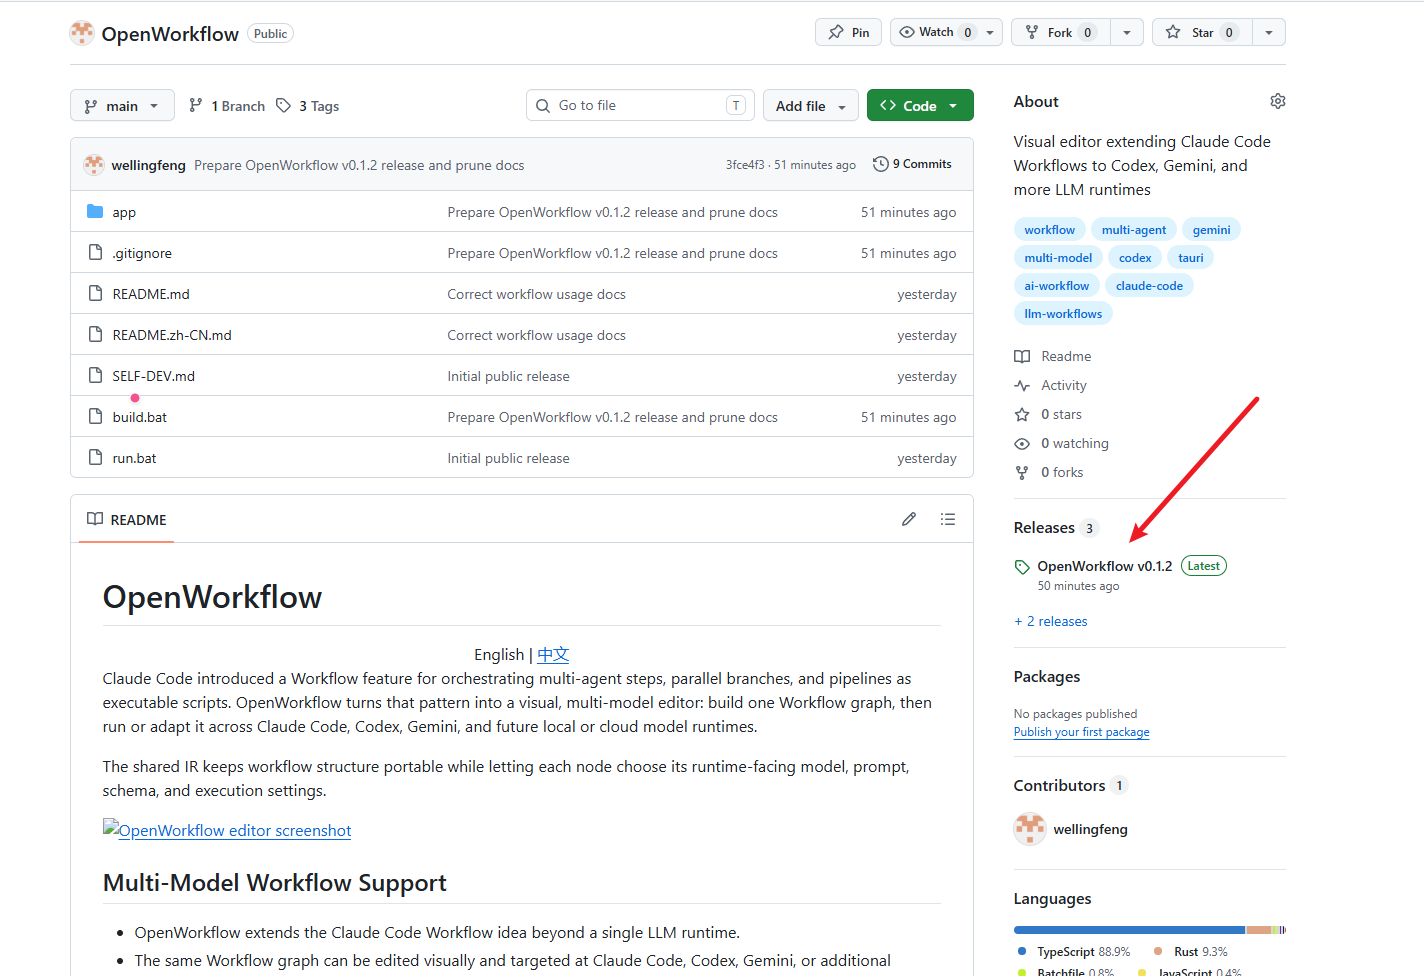Open the main branch selector
This screenshot has width=1424, height=976.
pos(122,105)
